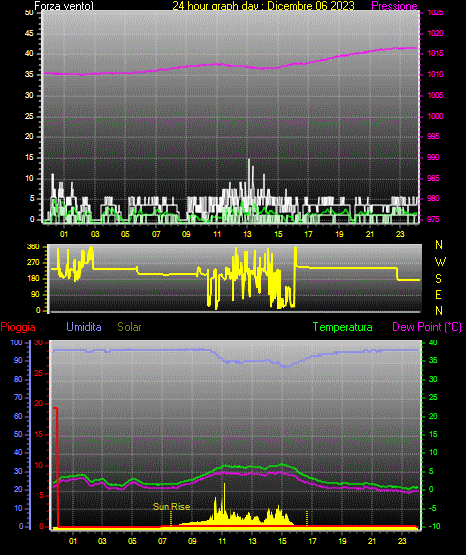Screen dimensions: 466x555
Task: Click hour 23 on wind graph axis
Action: point(400,234)
